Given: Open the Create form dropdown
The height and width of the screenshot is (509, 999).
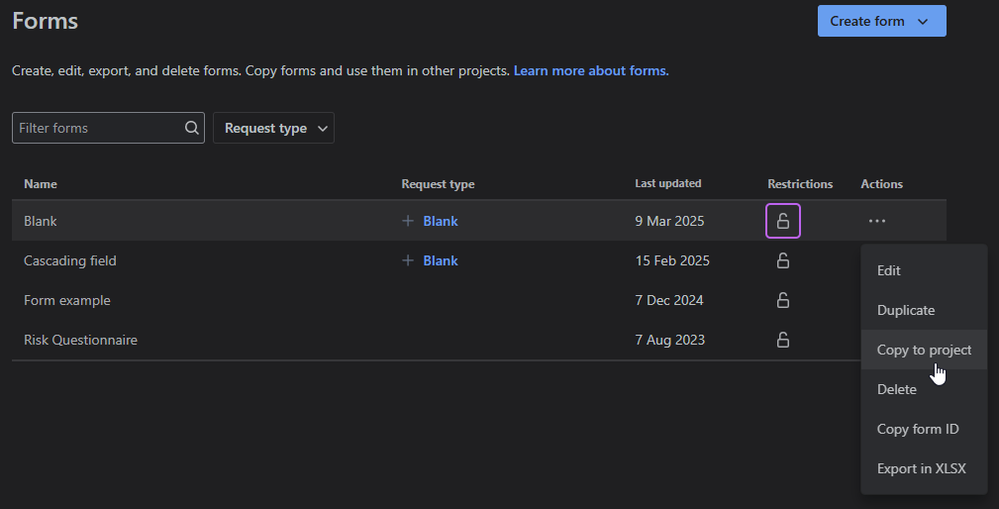Looking at the screenshot, I should 881,21.
